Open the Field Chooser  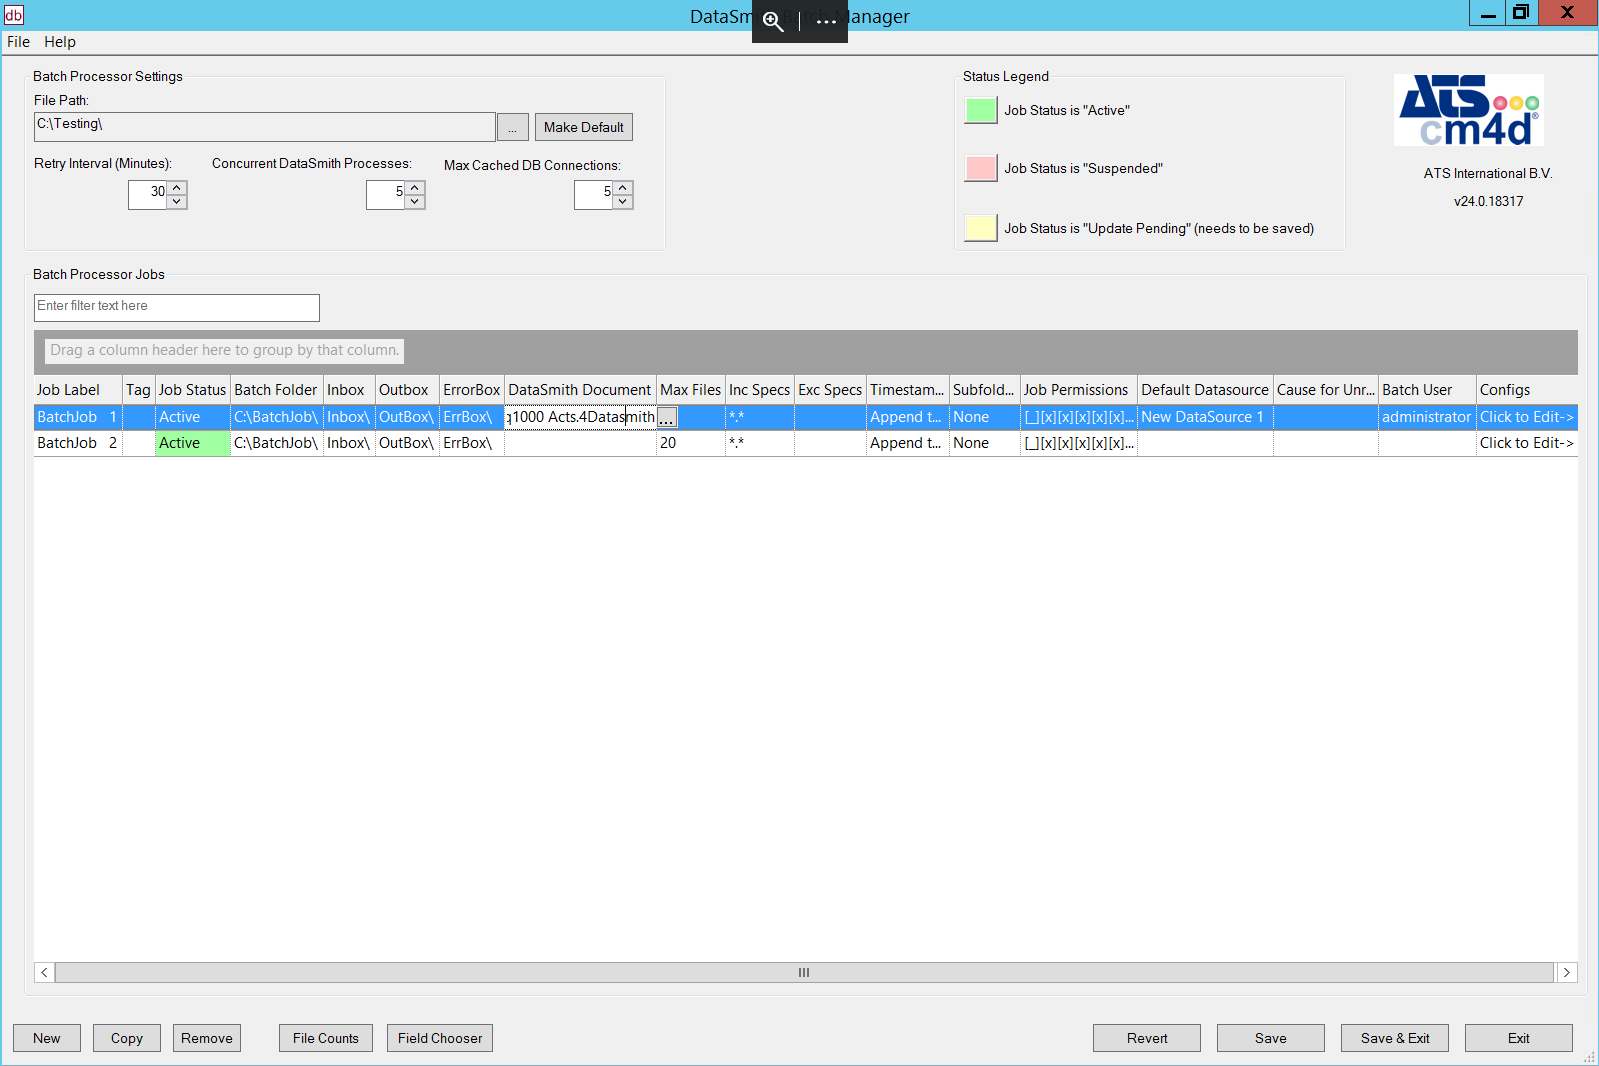tap(439, 1038)
